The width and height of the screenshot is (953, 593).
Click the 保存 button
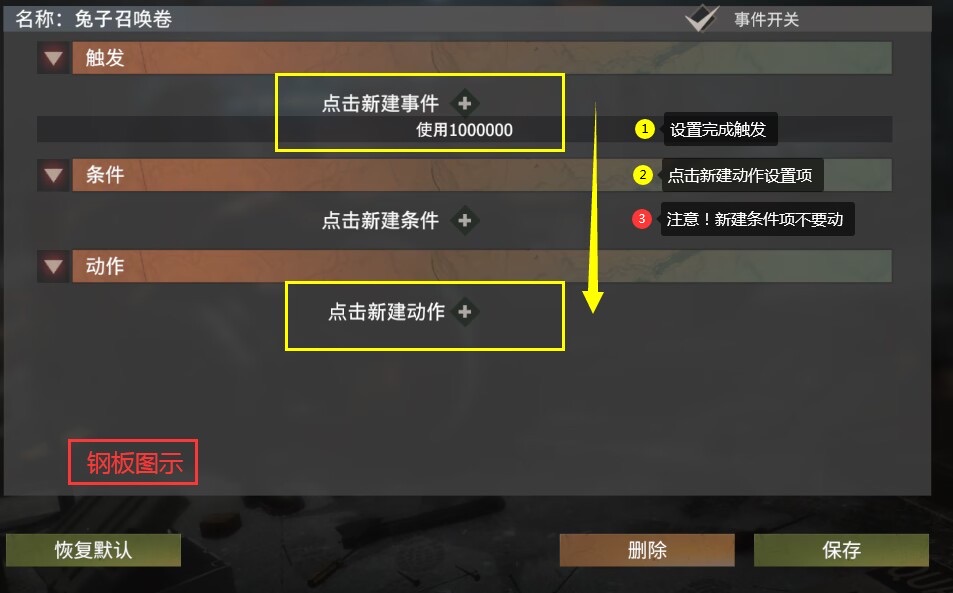pyautogui.click(x=841, y=550)
